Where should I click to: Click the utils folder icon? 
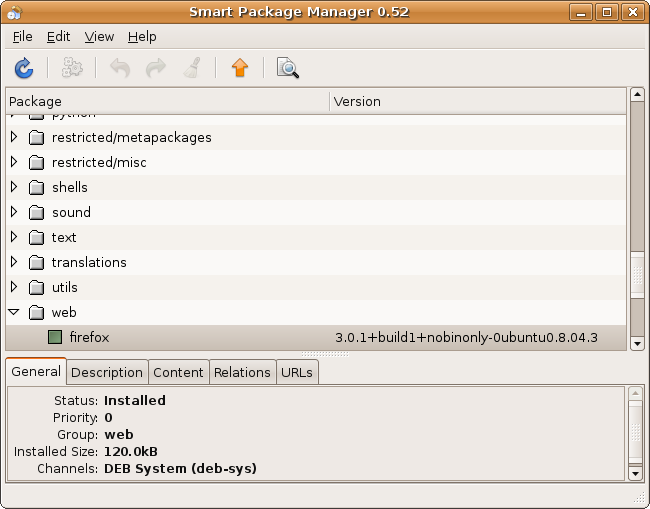36,287
